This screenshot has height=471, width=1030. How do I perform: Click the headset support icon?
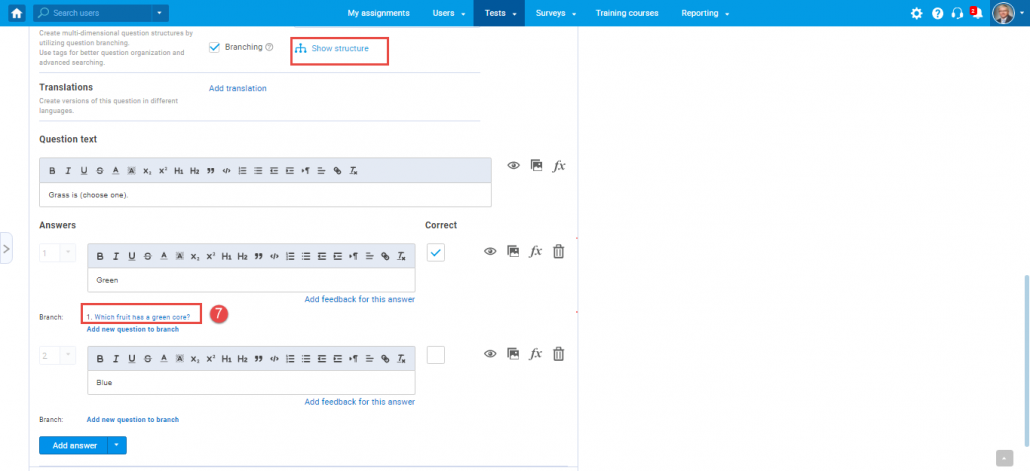[x=957, y=13]
